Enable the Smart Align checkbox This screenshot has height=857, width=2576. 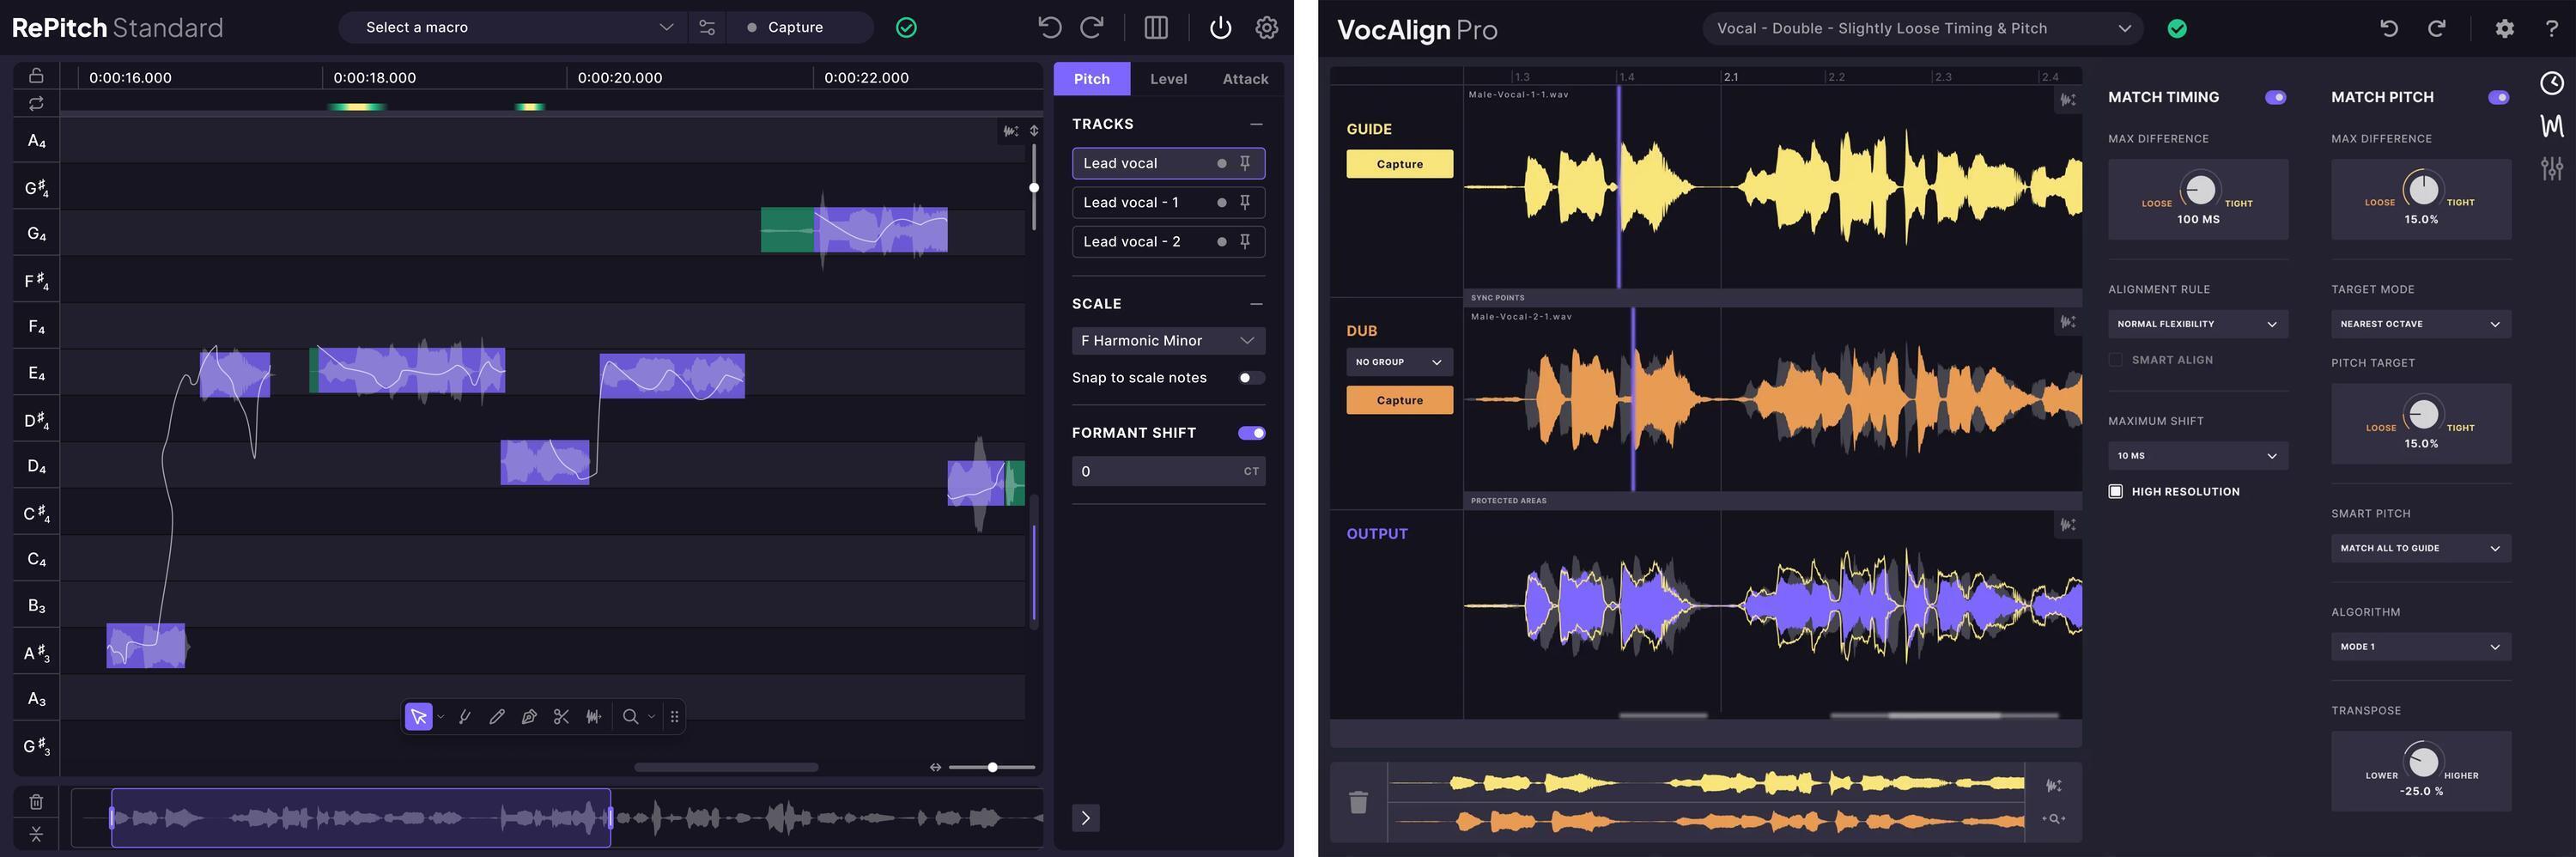coord(2115,360)
